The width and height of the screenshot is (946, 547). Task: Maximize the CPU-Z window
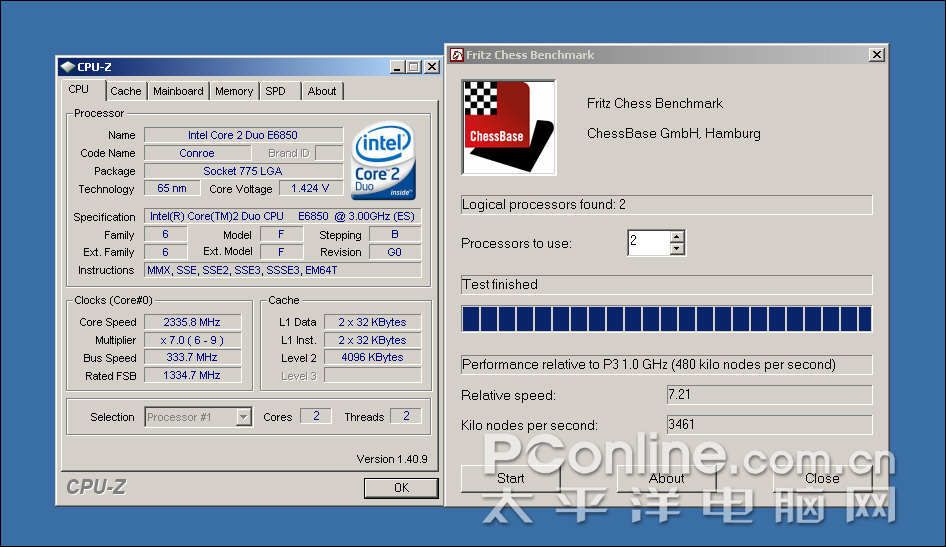tap(413, 67)
